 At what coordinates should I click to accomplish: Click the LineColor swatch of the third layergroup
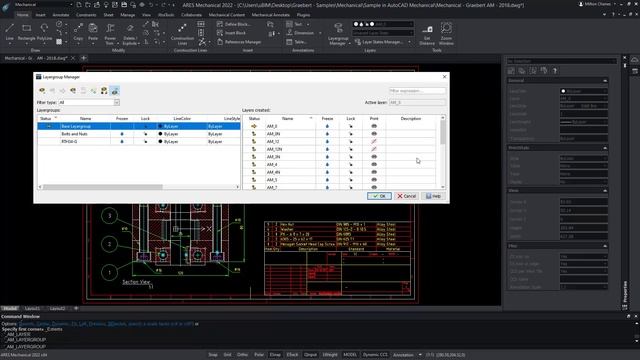(x=160, y=142)
